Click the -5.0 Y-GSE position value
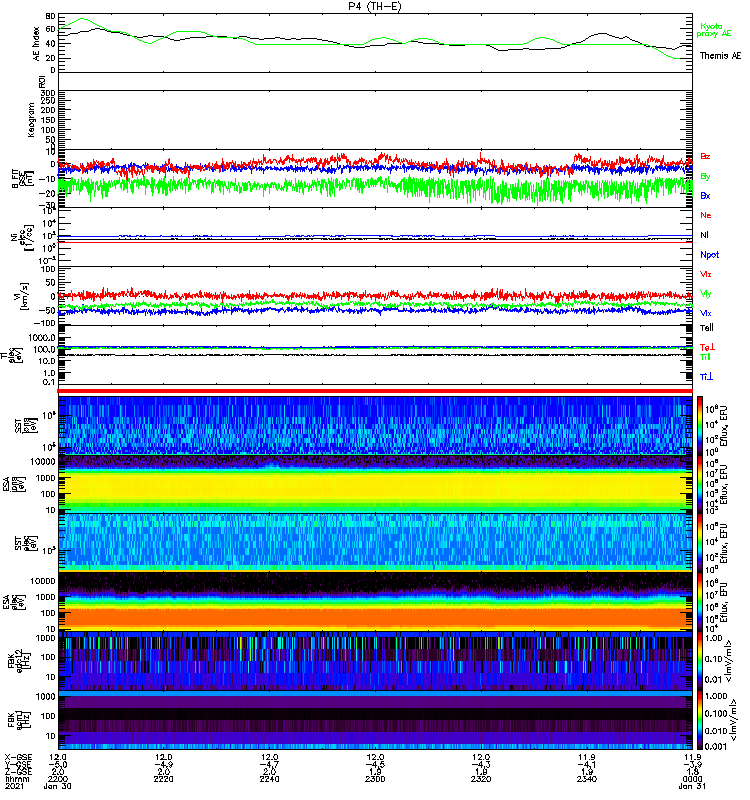Image resolution: width=750 pixels, height=800 pixels. tap(57, 764)
